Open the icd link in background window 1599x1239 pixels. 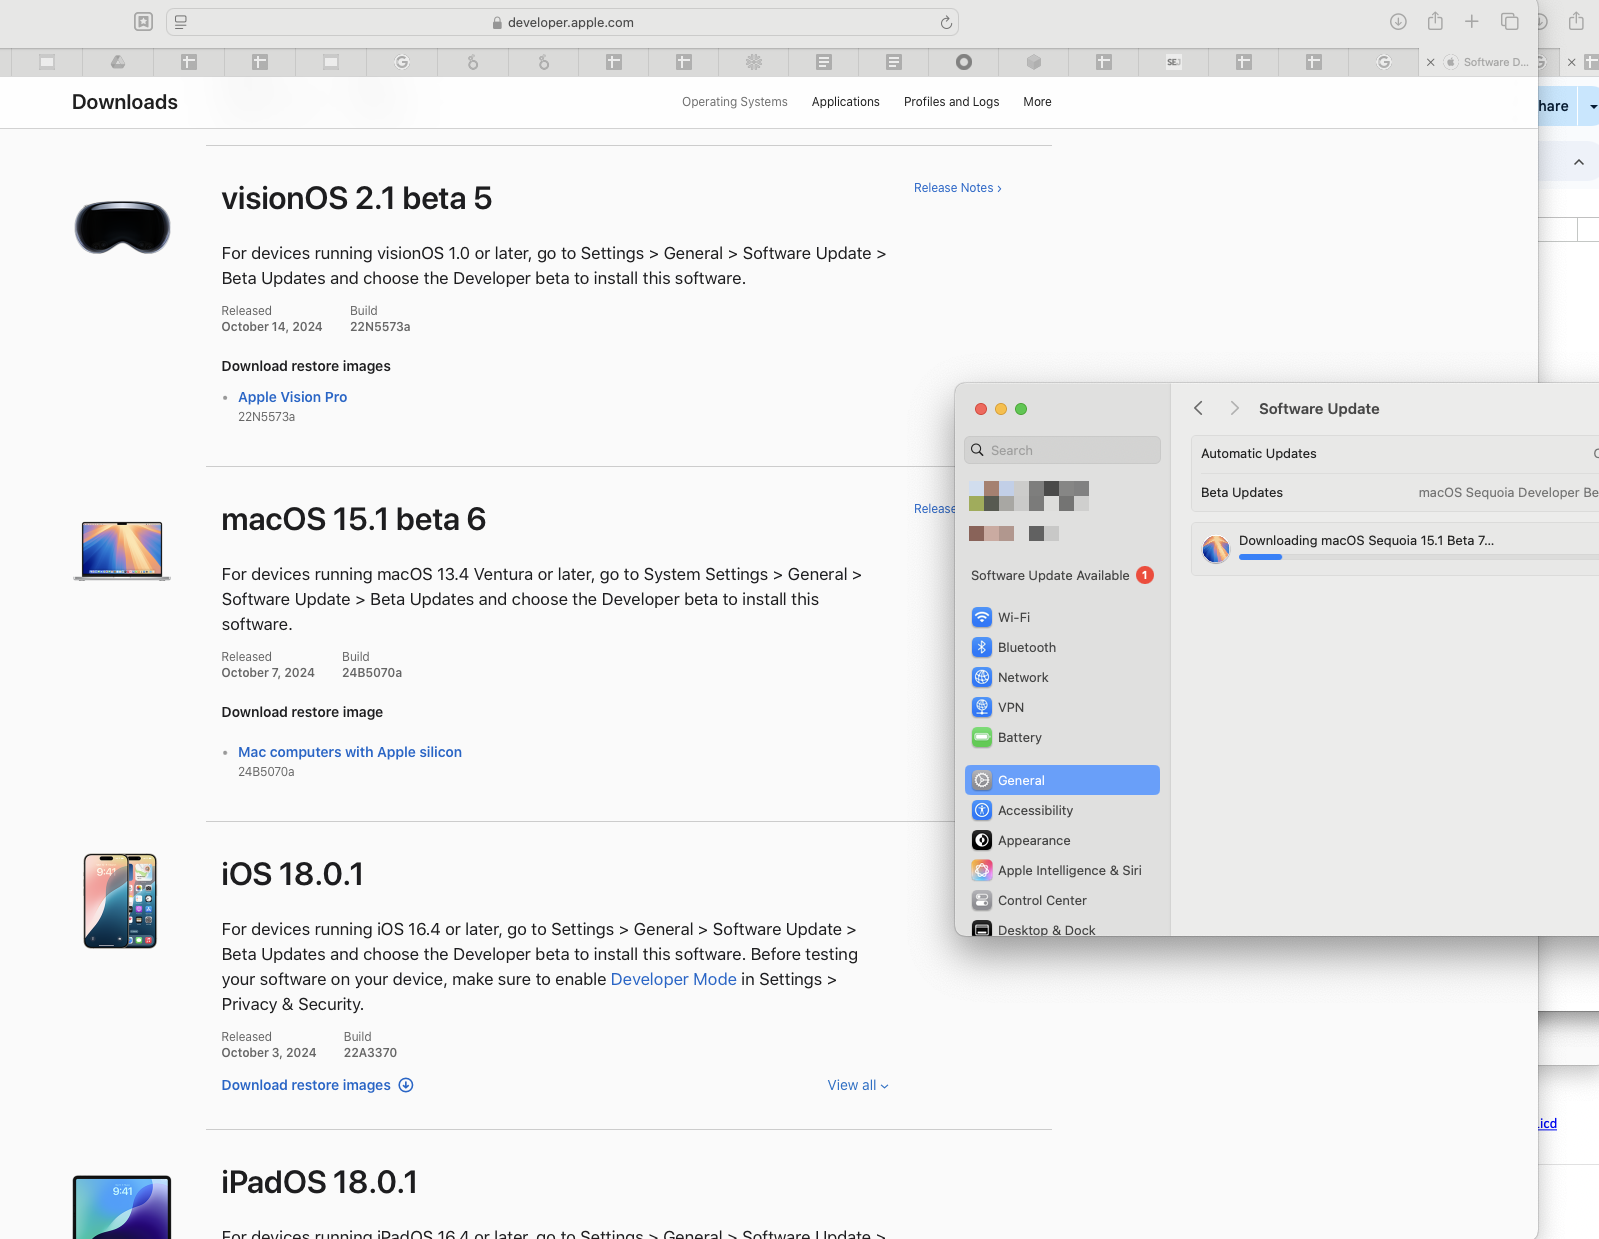[1548, 1123]
